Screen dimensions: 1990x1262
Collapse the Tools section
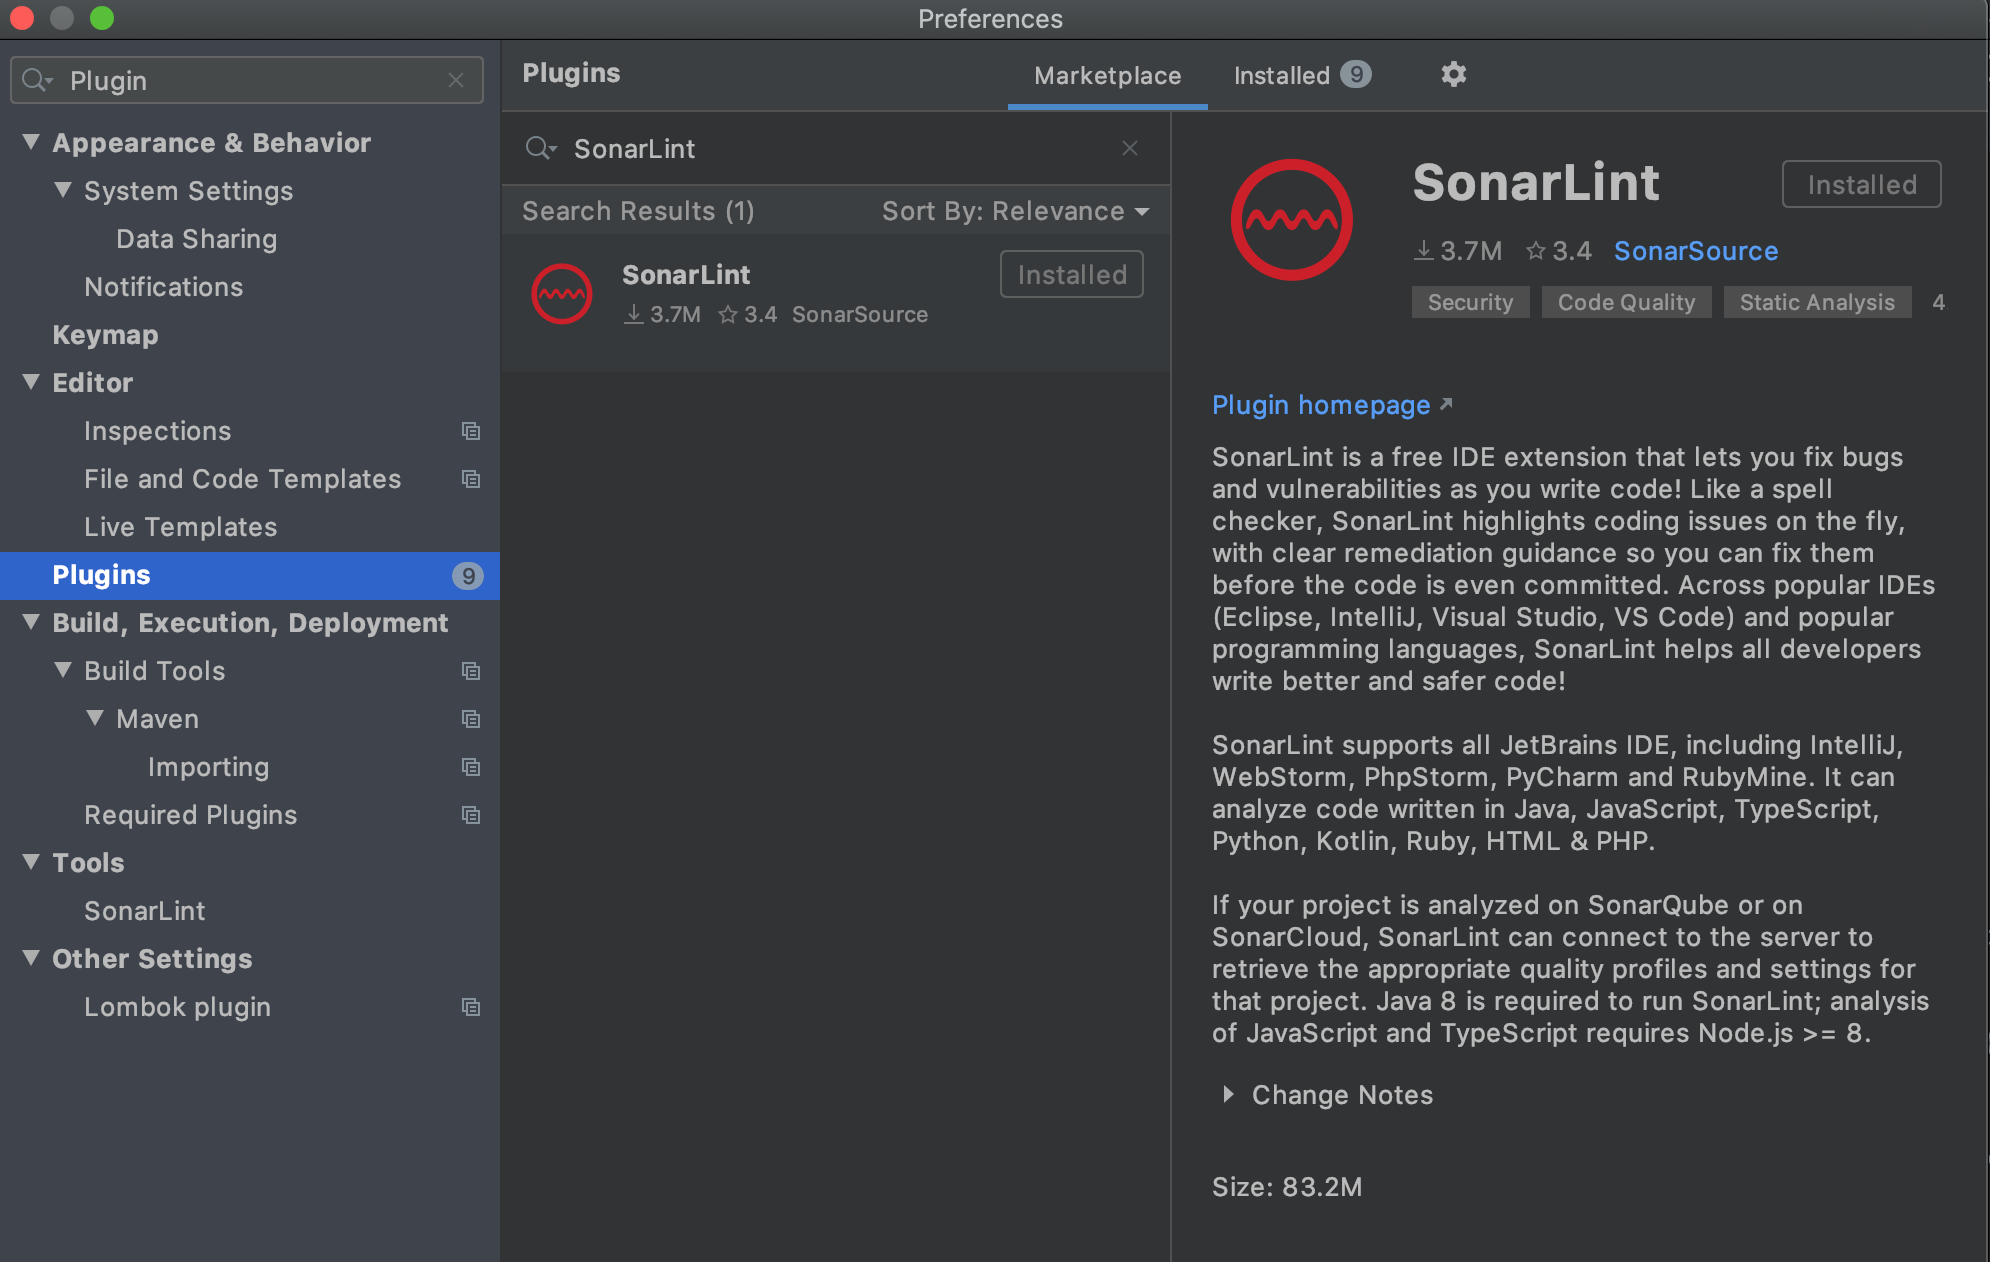31,862
